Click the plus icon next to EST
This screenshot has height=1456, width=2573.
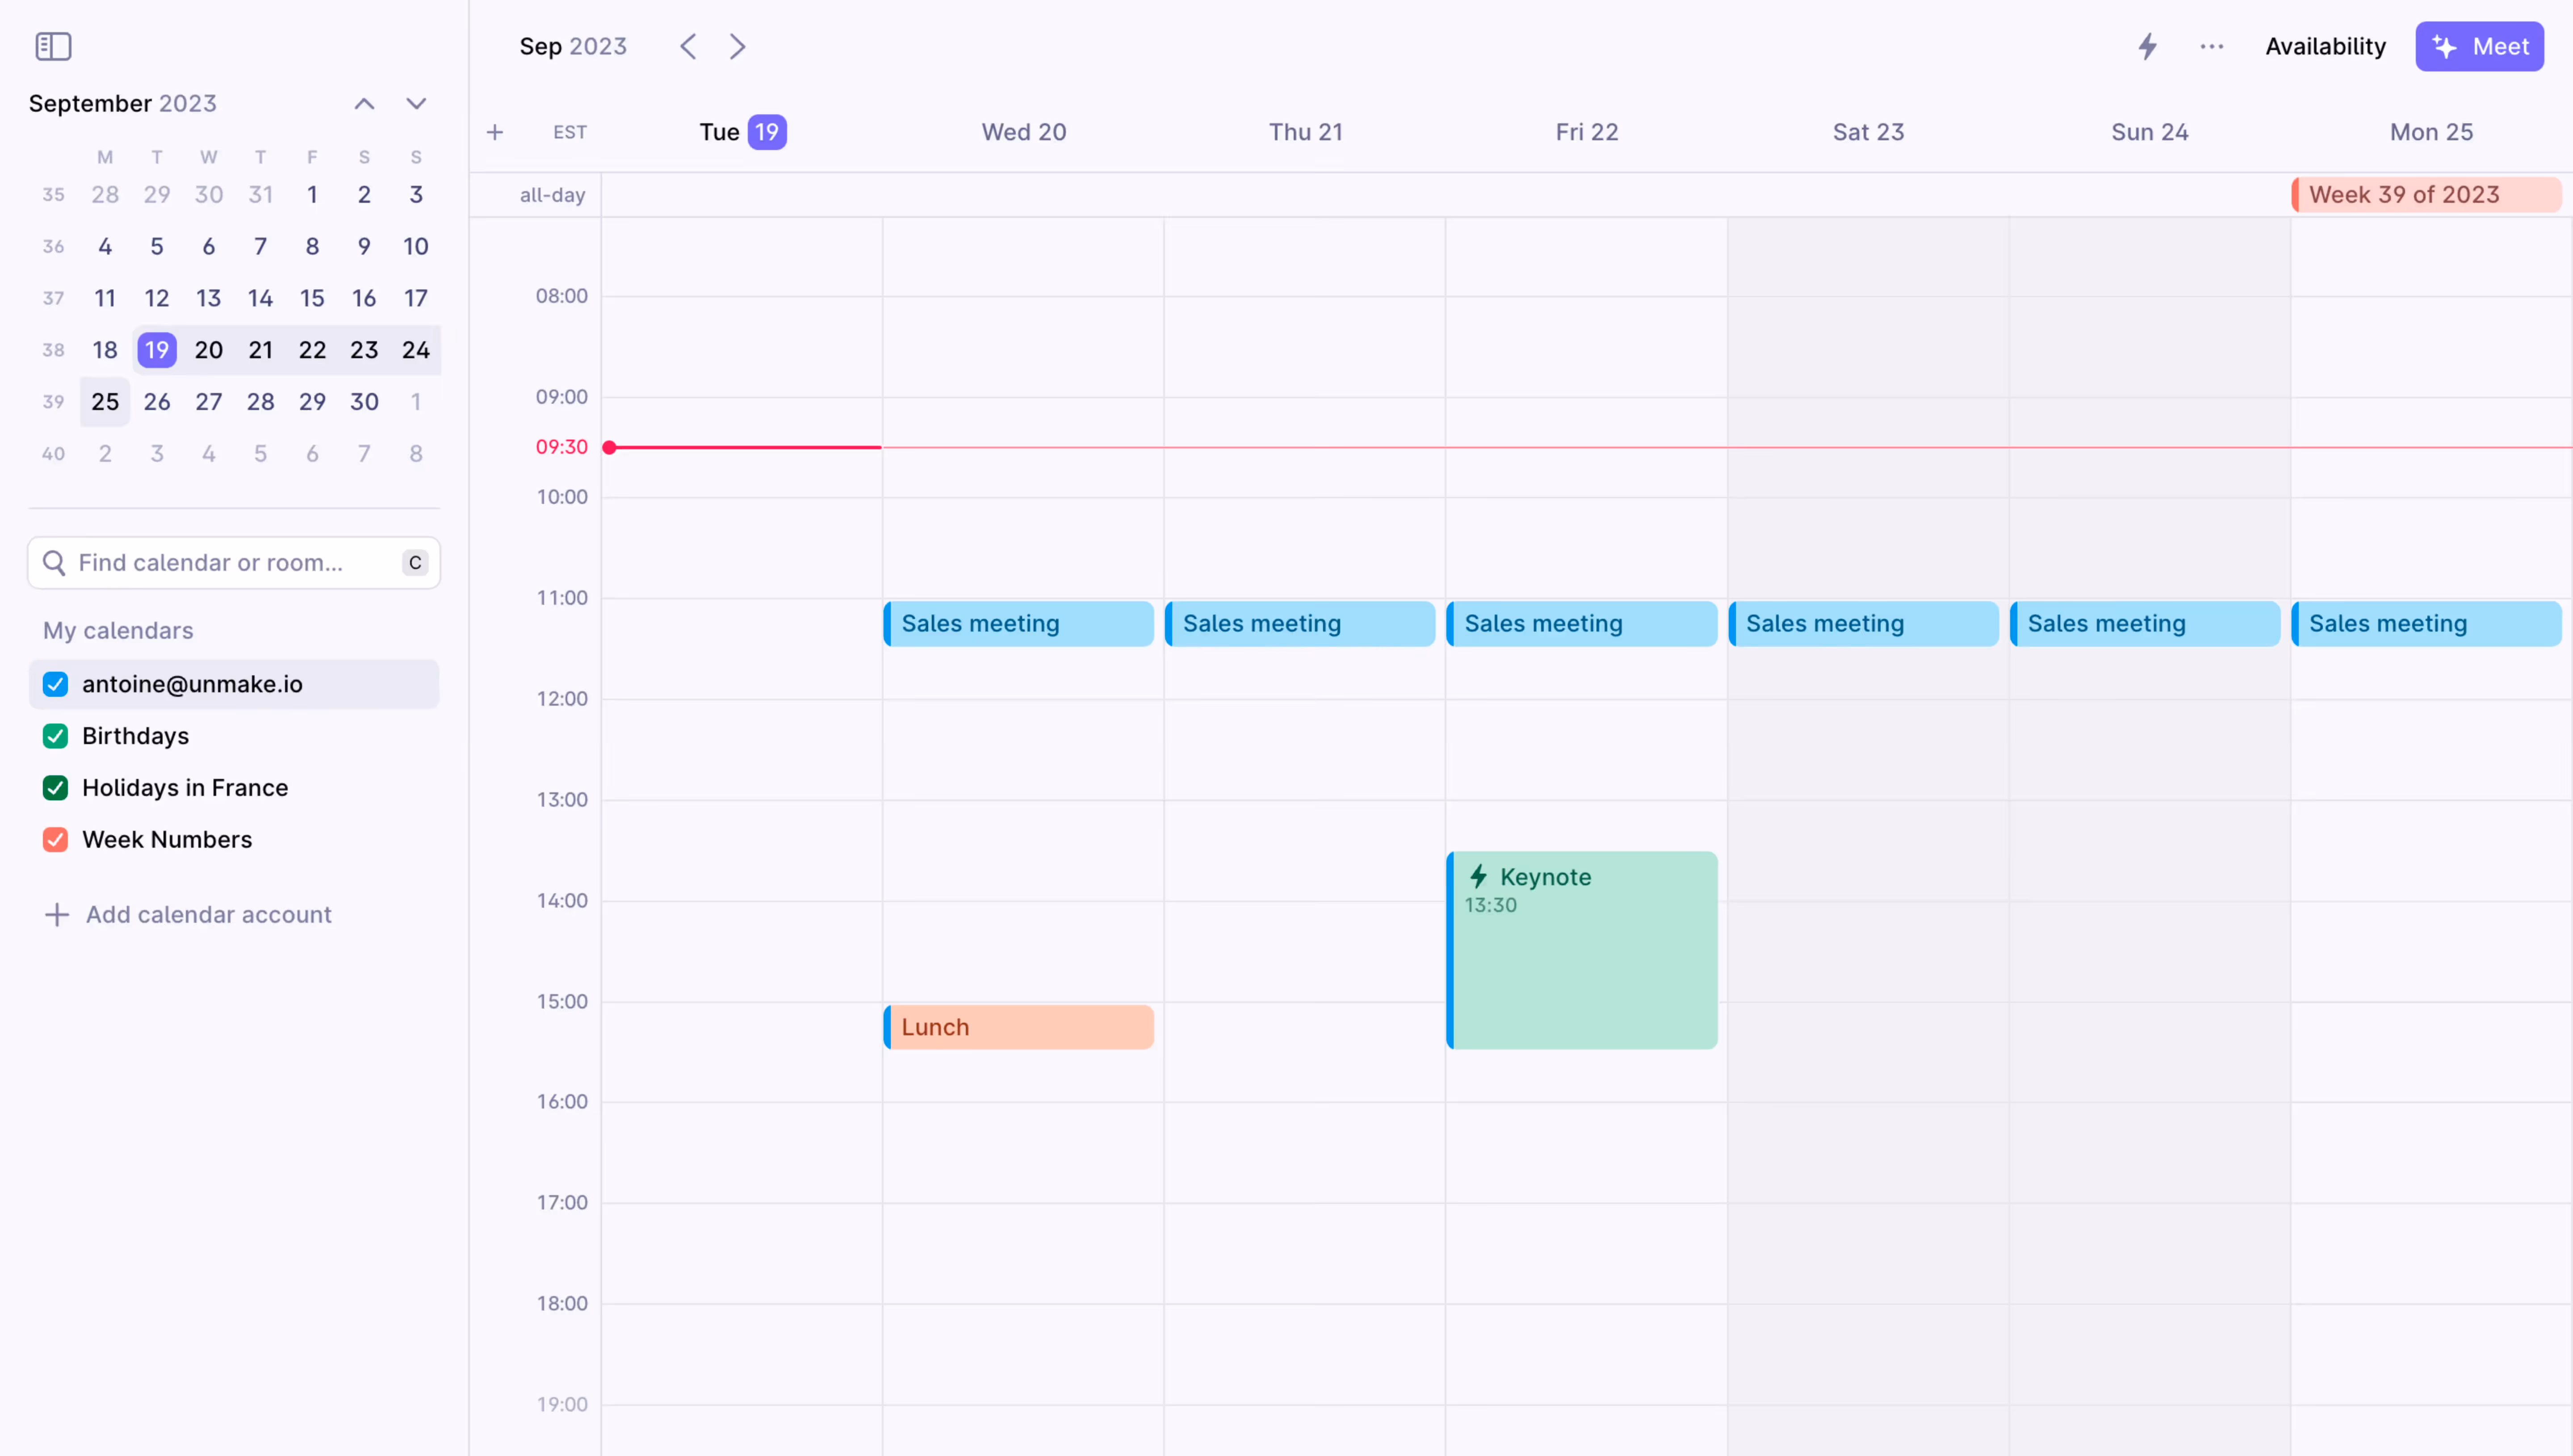coord(495,131)
